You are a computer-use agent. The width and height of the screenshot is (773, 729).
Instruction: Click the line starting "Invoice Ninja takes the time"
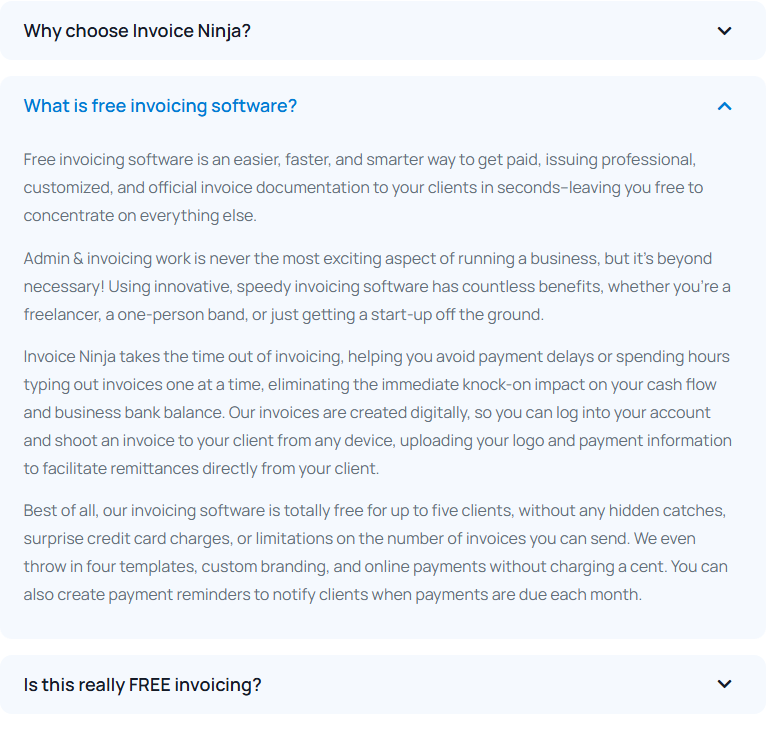pyautogui.click(x=376, y=357)
